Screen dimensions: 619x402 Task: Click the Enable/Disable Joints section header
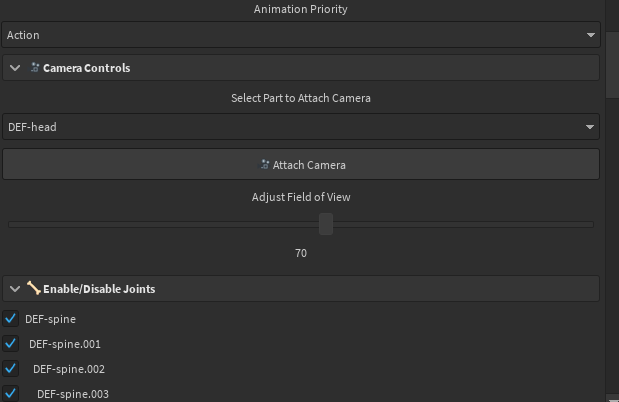point(301,289)
